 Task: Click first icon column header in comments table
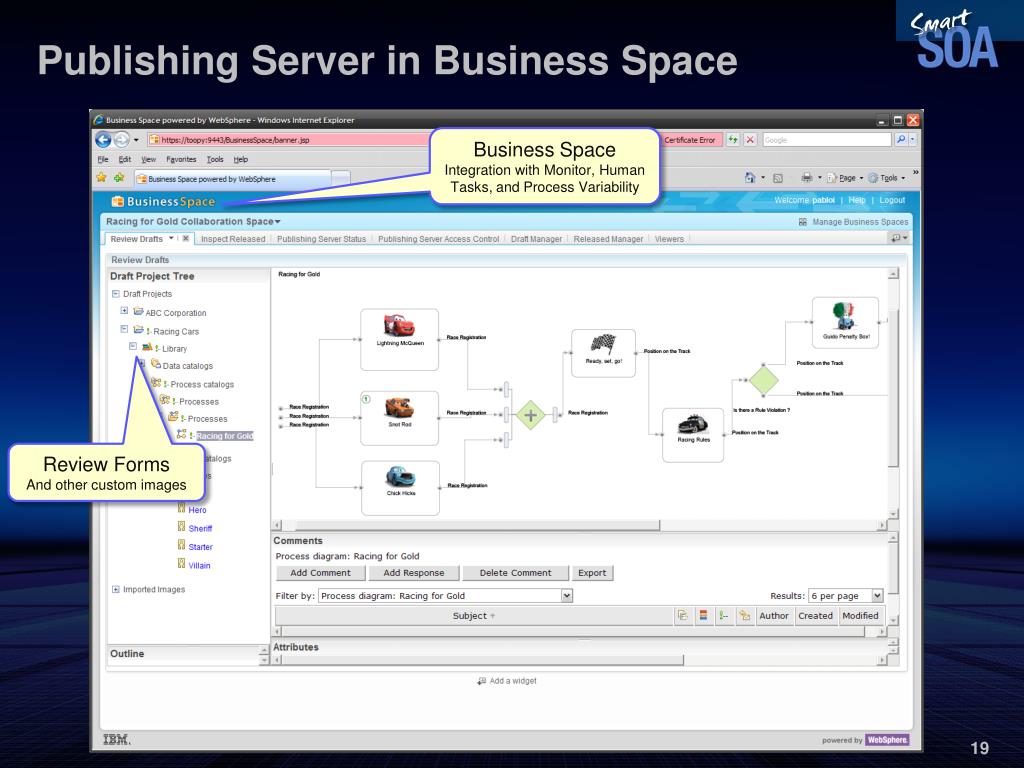682,615
